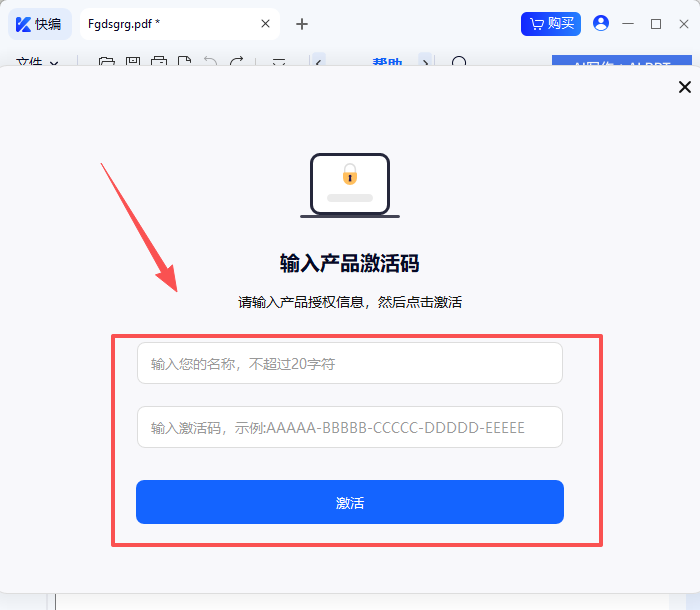
Task: Click the 购买 purchase button
Action: pyautogui.click(x=550, y=24)
